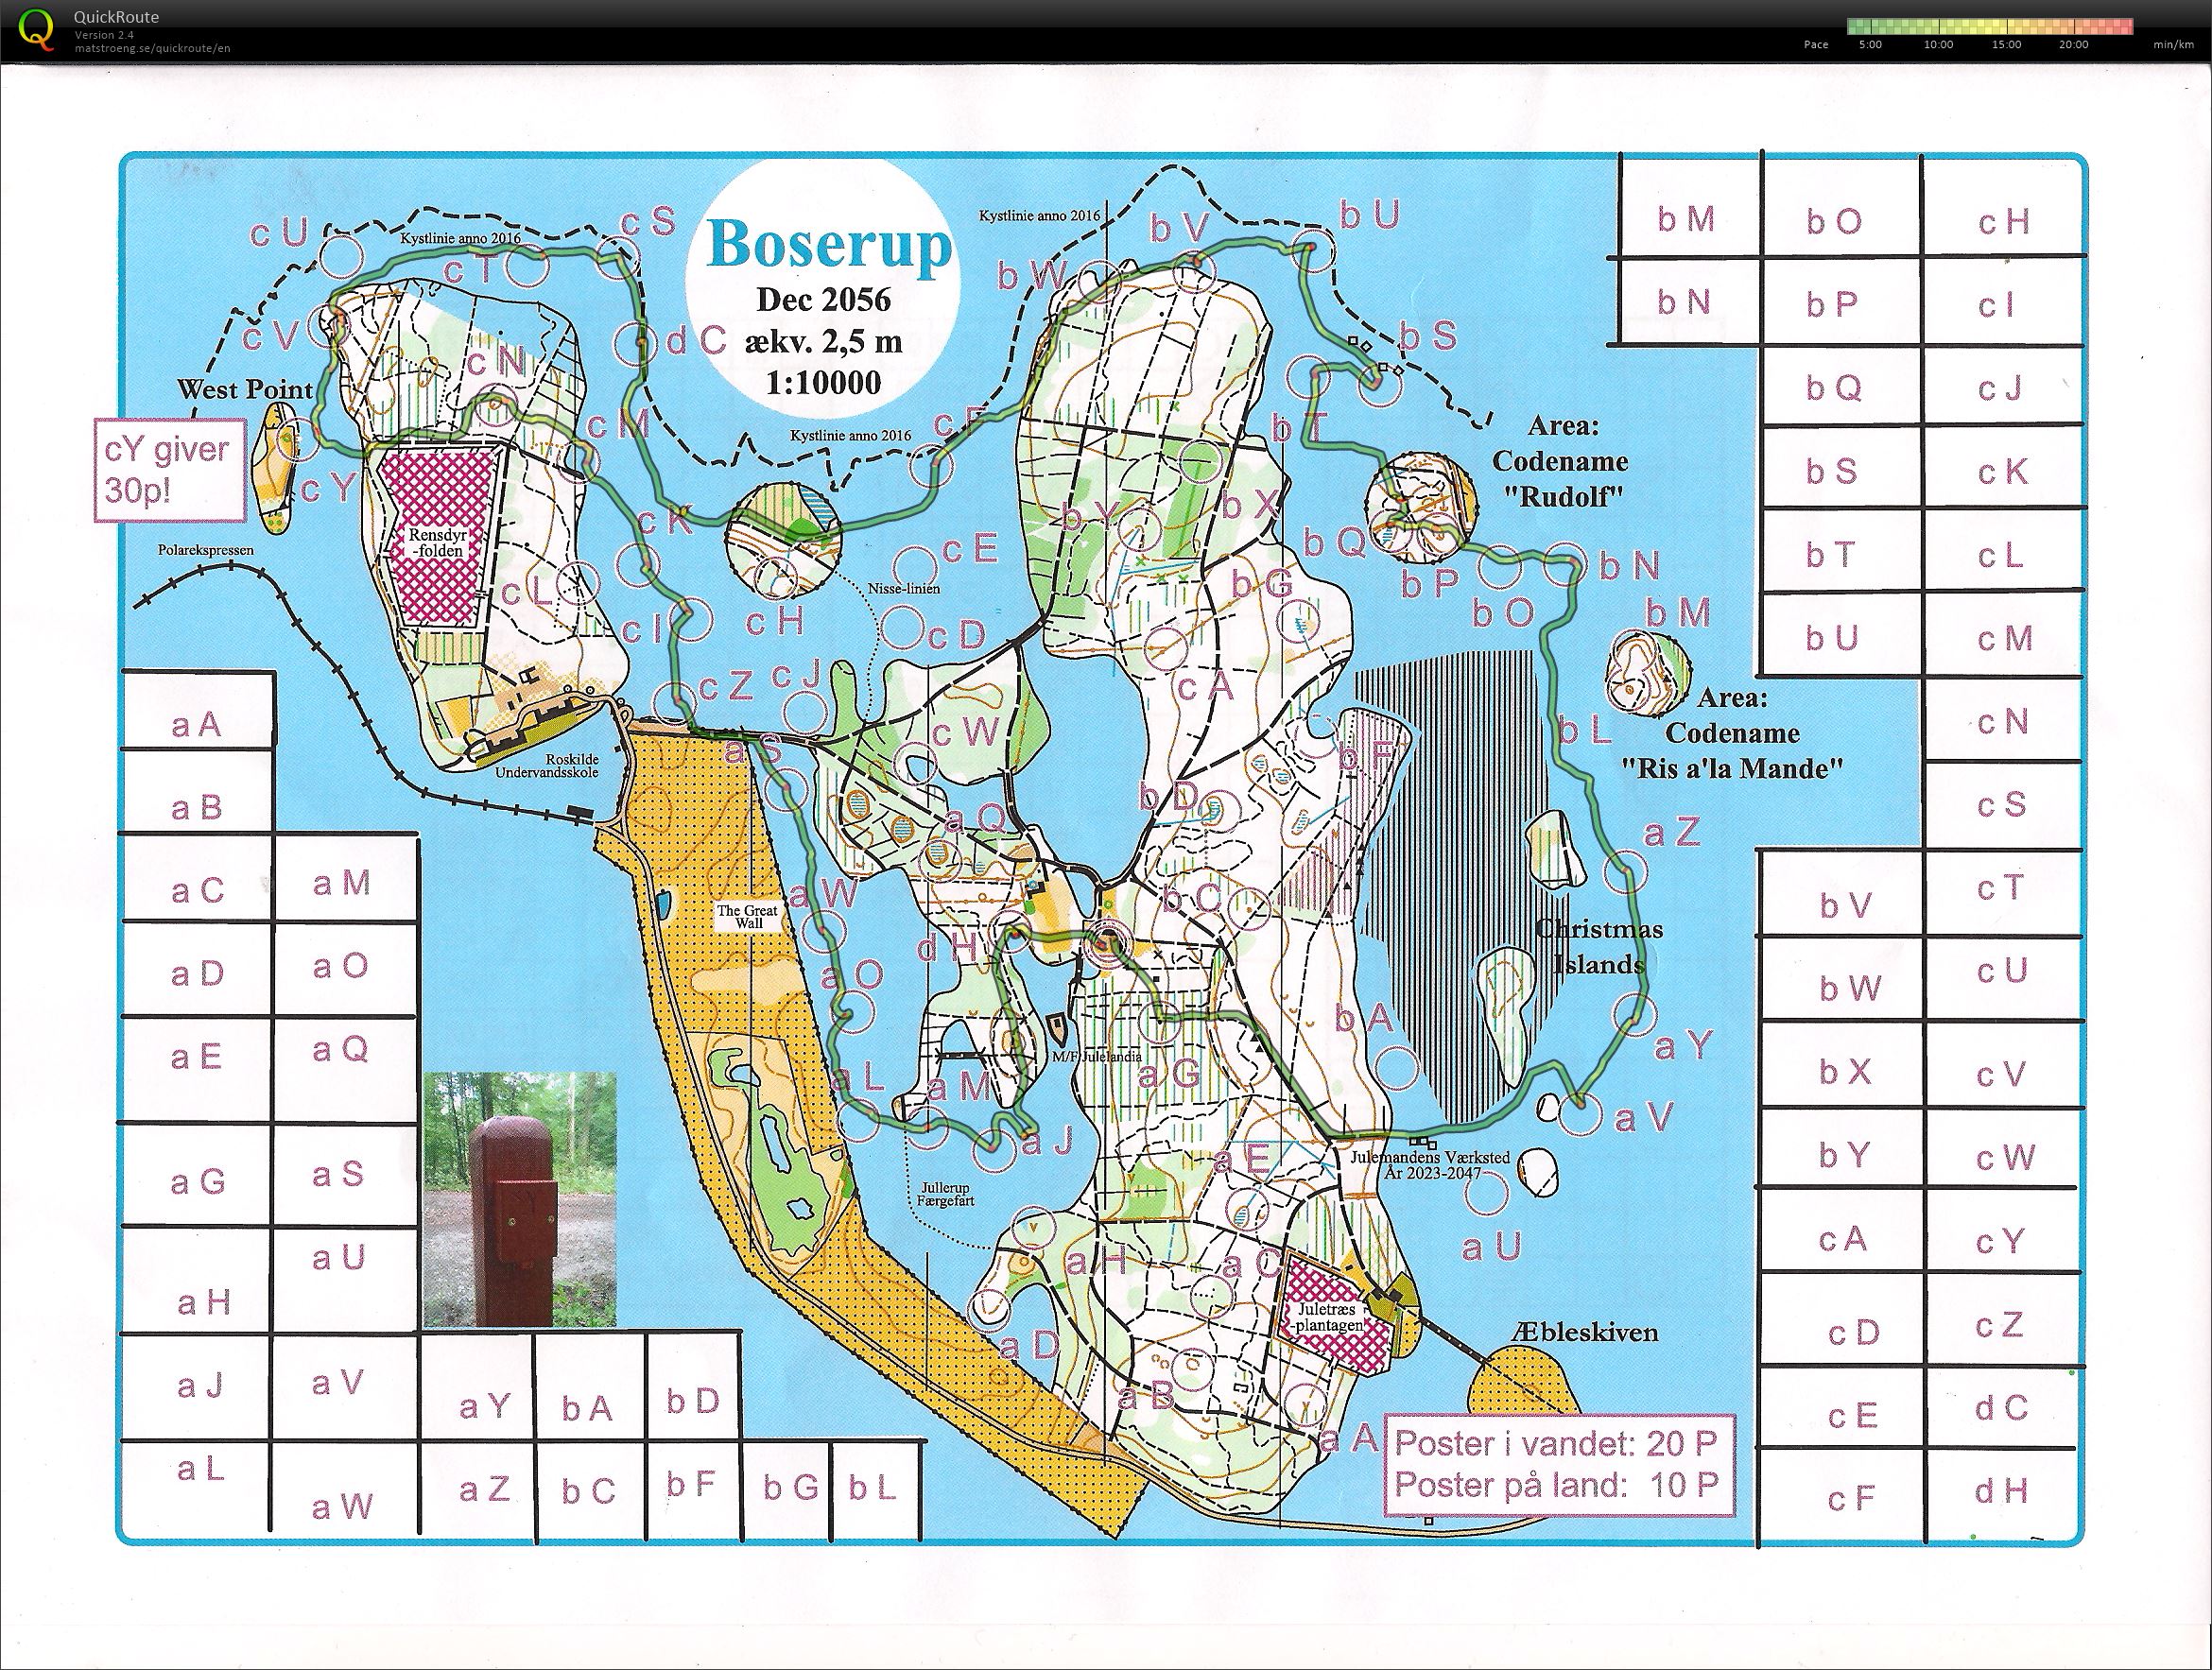Click the 'West Point' map label
The image size is (2212, 1670).
pos(245,389)
